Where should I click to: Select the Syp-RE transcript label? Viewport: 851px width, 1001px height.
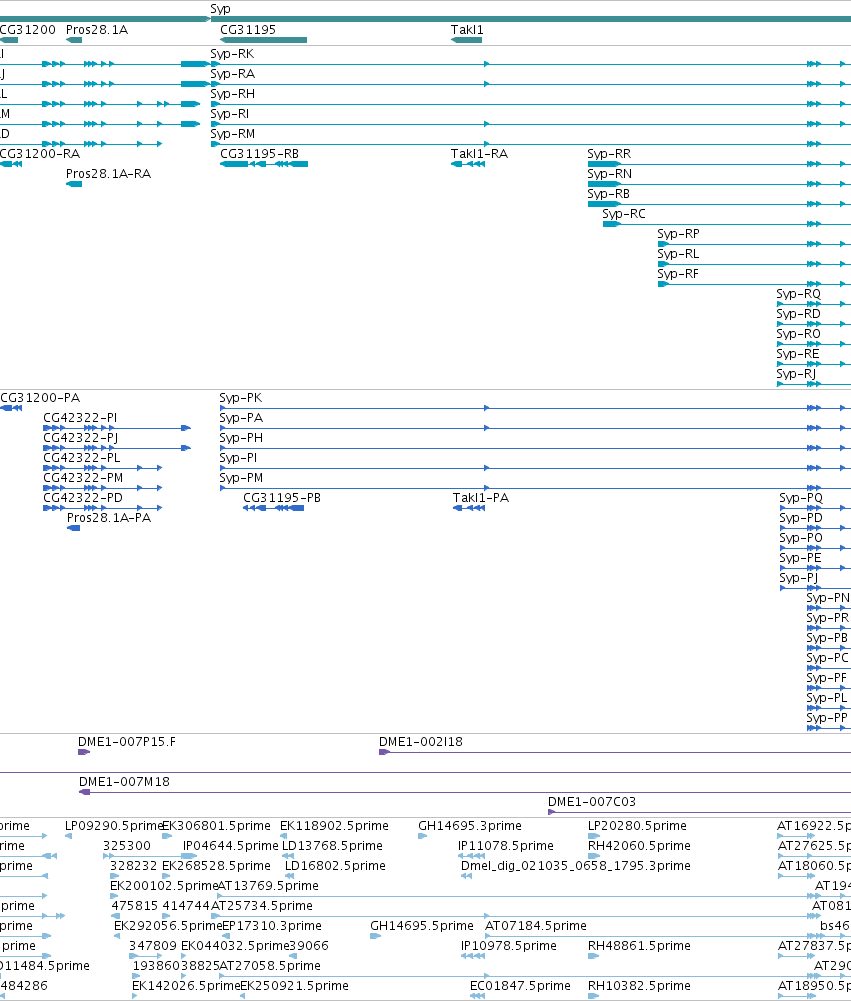pos(797,354)
